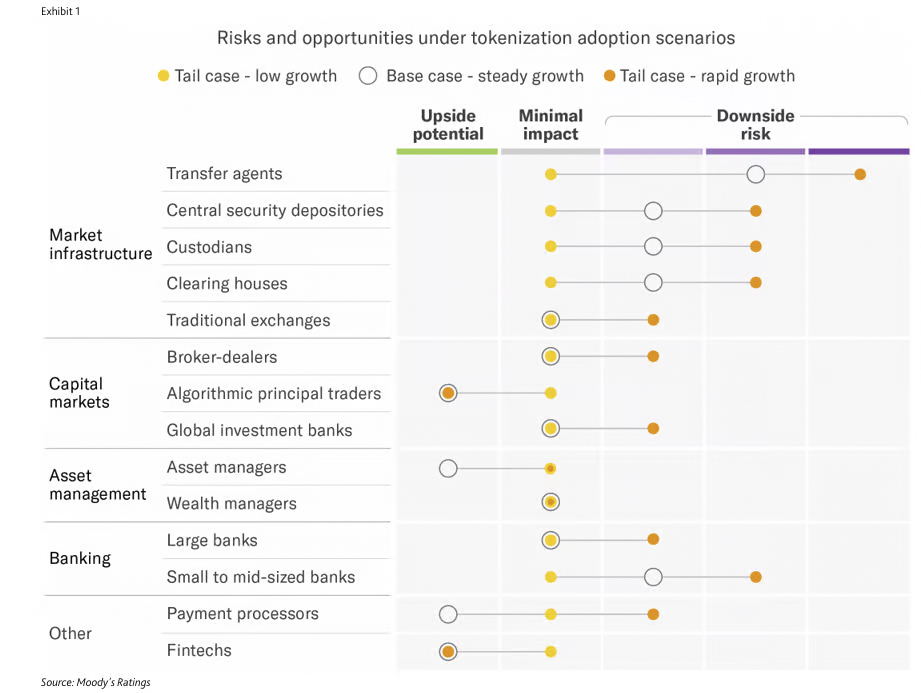This screenshot has height=693, width=921.
Task: Click the Transfer agents rapid growth orange dot
Action: (859, 174)
